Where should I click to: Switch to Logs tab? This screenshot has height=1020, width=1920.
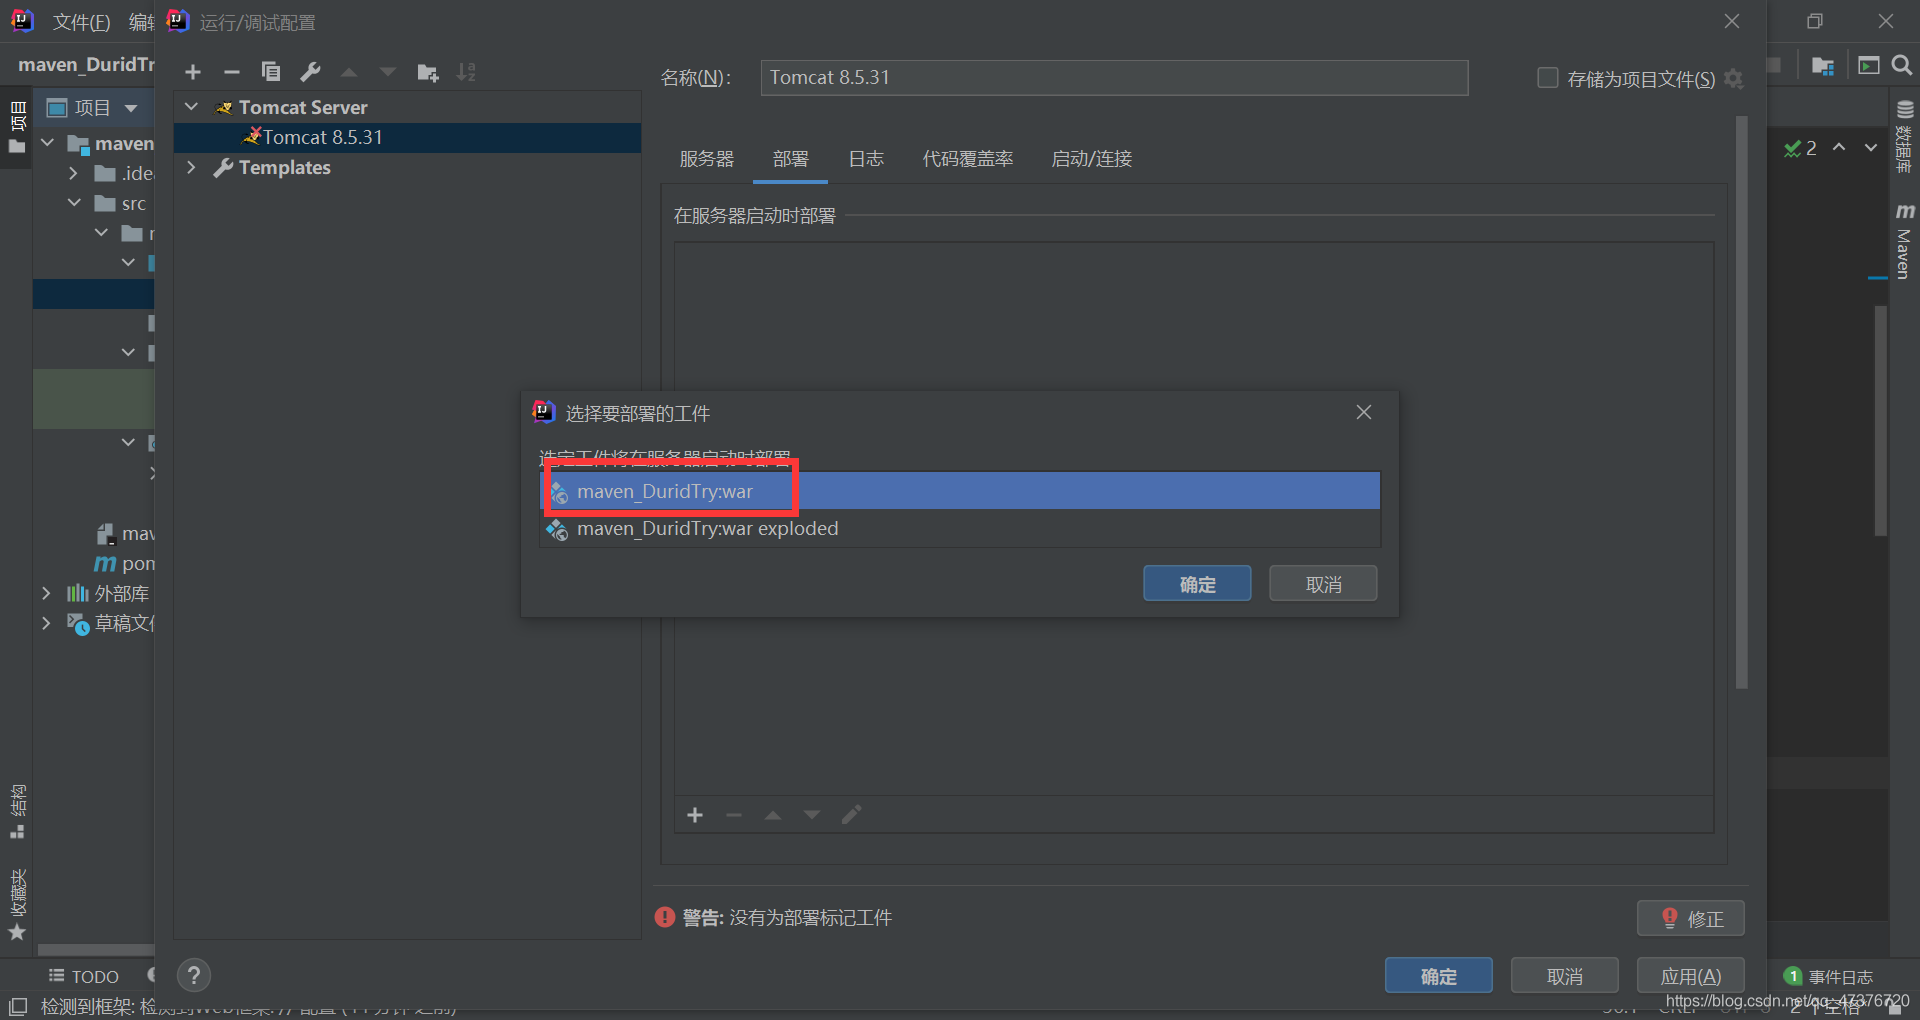tap(866, 159)
